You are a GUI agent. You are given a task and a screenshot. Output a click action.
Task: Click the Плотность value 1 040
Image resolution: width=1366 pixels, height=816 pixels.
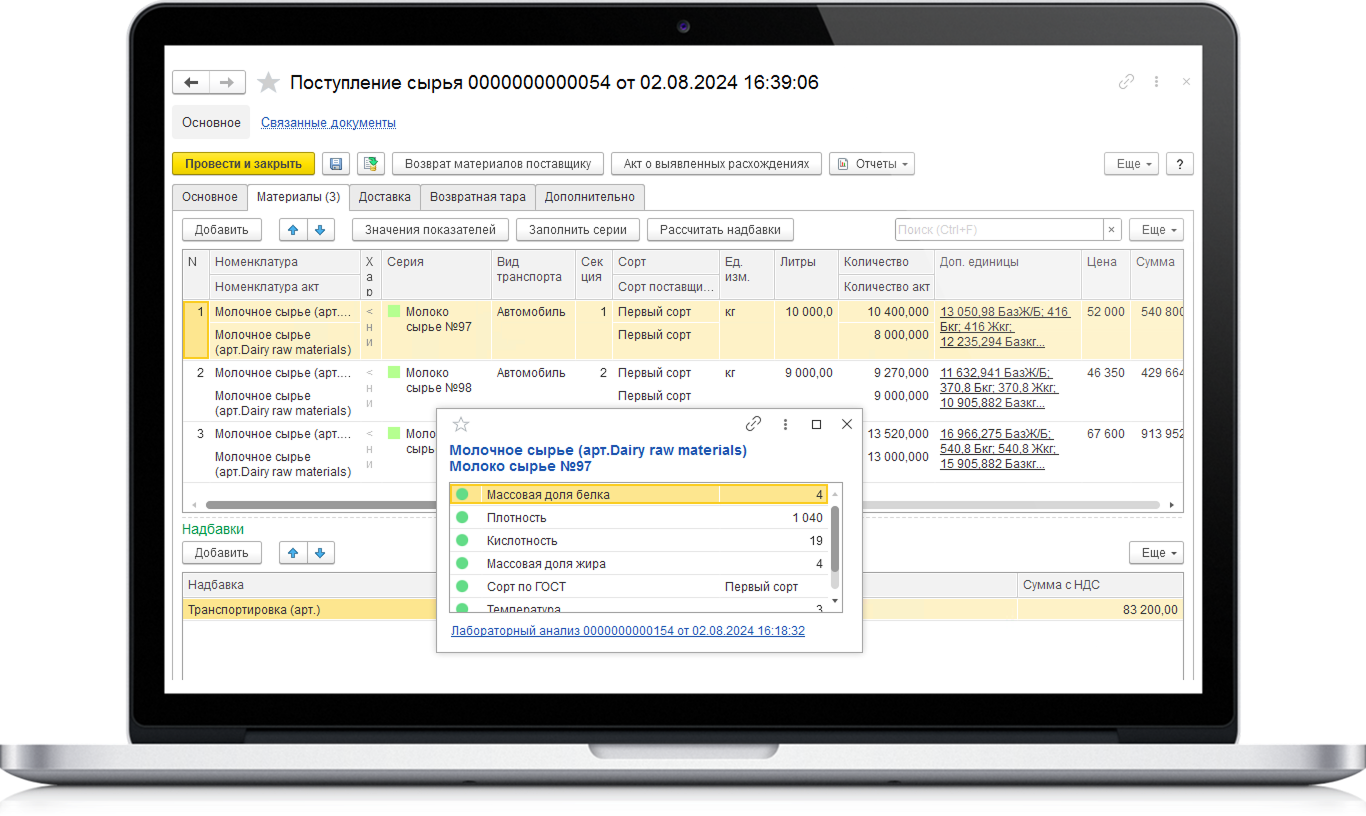807,518
